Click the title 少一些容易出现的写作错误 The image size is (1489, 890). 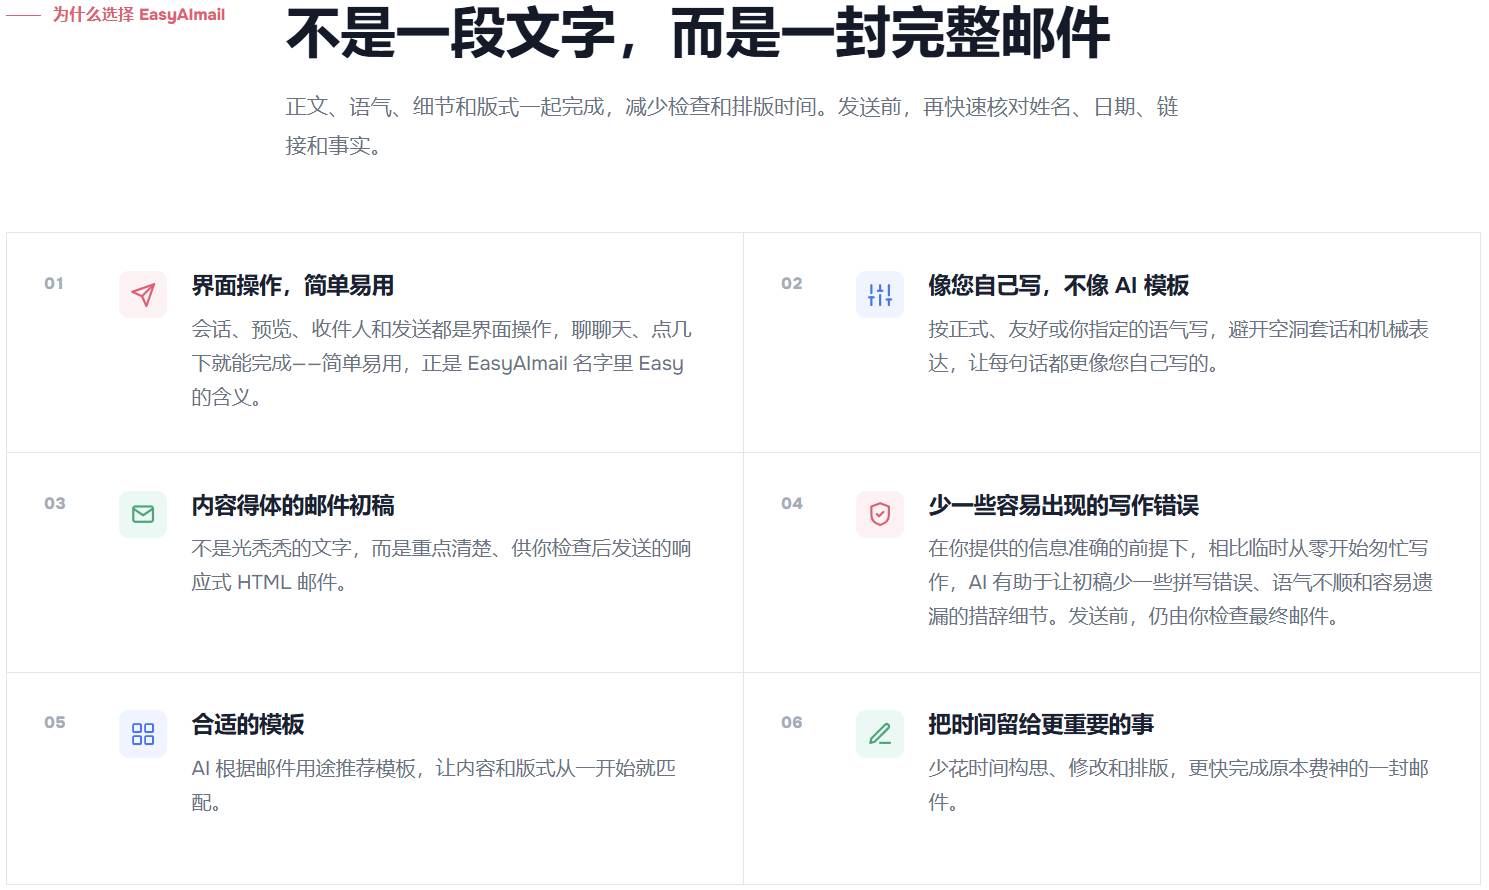pyautogui.click(x=1063, y=506)
